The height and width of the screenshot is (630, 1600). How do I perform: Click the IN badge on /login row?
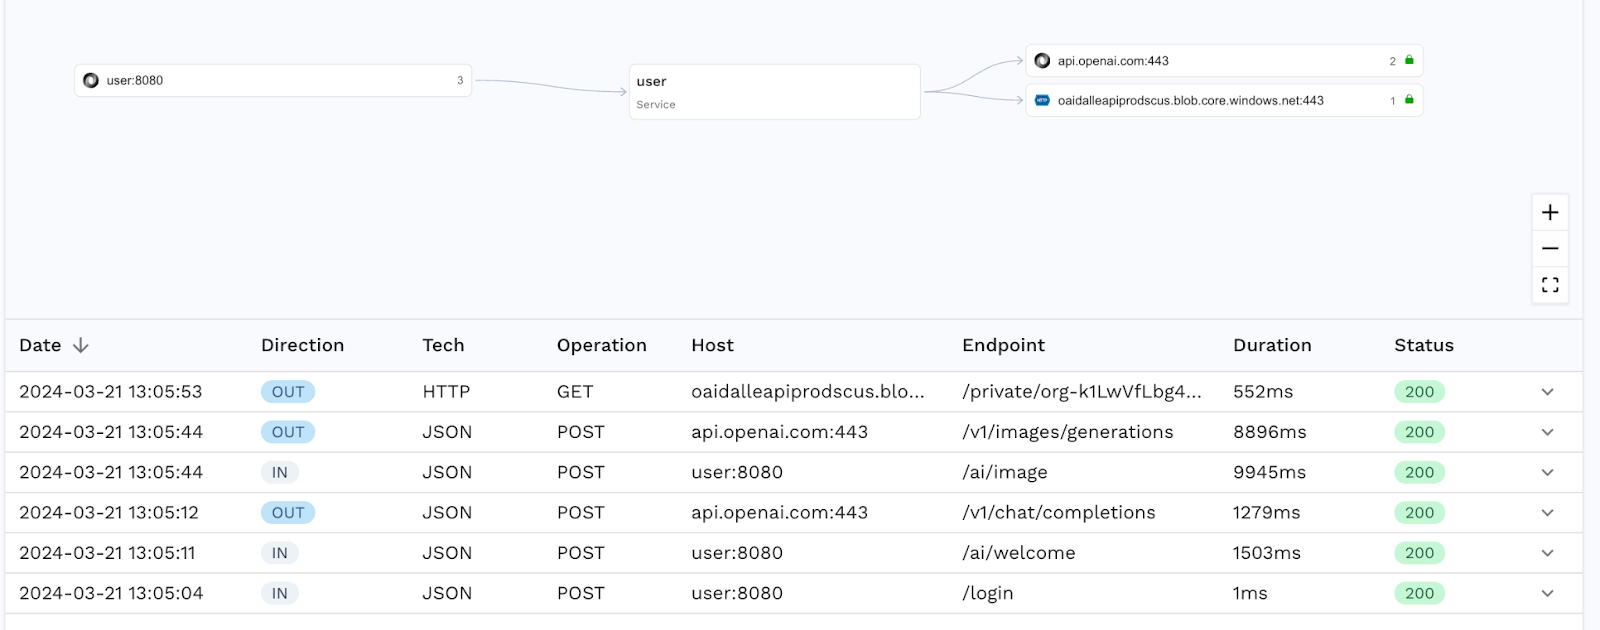coord(280,593)
